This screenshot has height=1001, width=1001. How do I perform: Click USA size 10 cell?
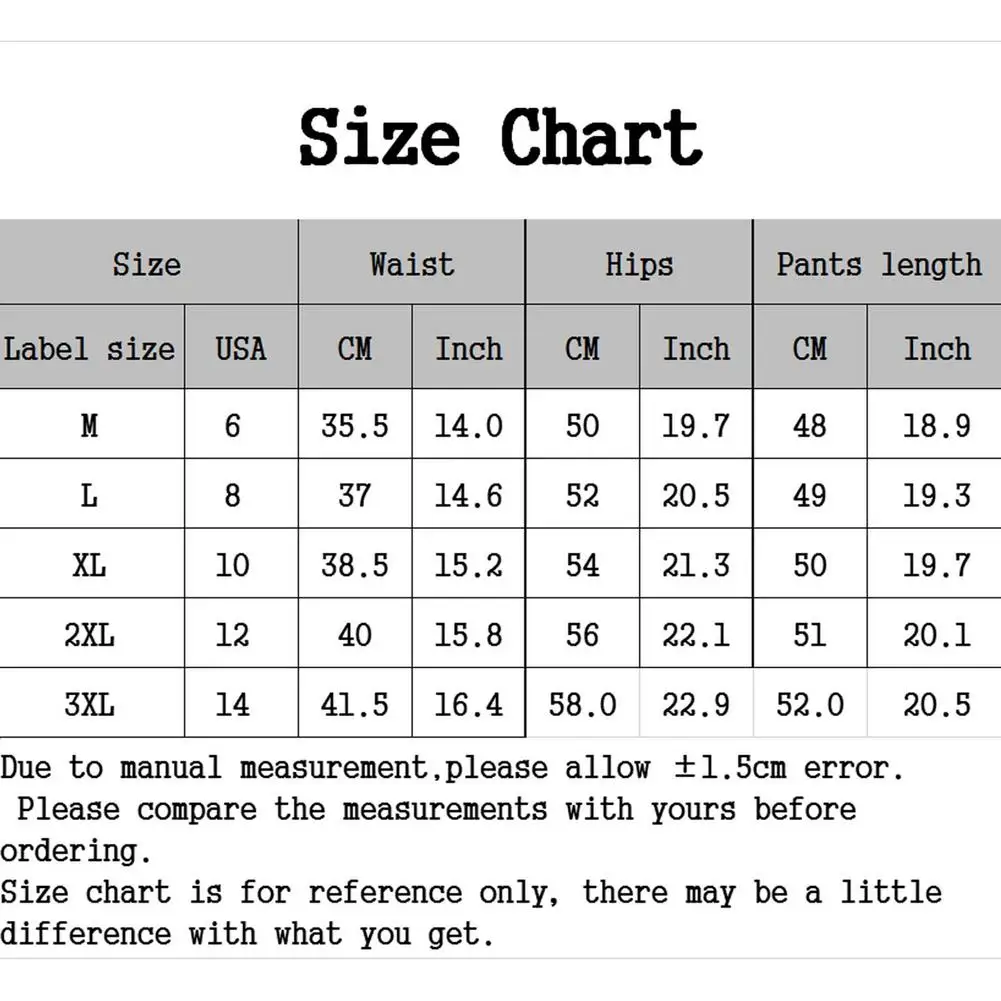click(x=232, y=565)
